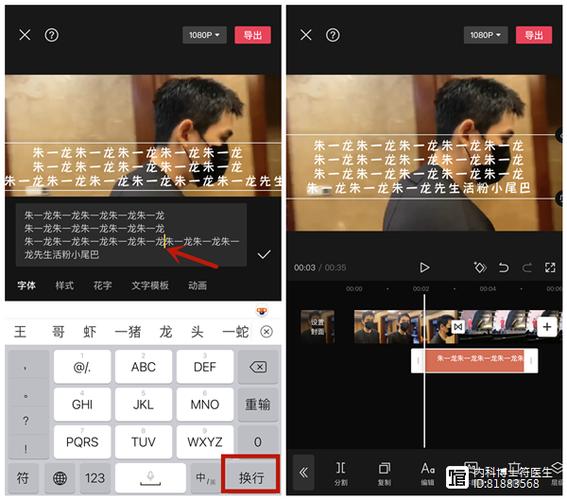The height and width of the screenshot is (500, 567).
Task: Tap the ABC key
Action: (x=144, y=367)
